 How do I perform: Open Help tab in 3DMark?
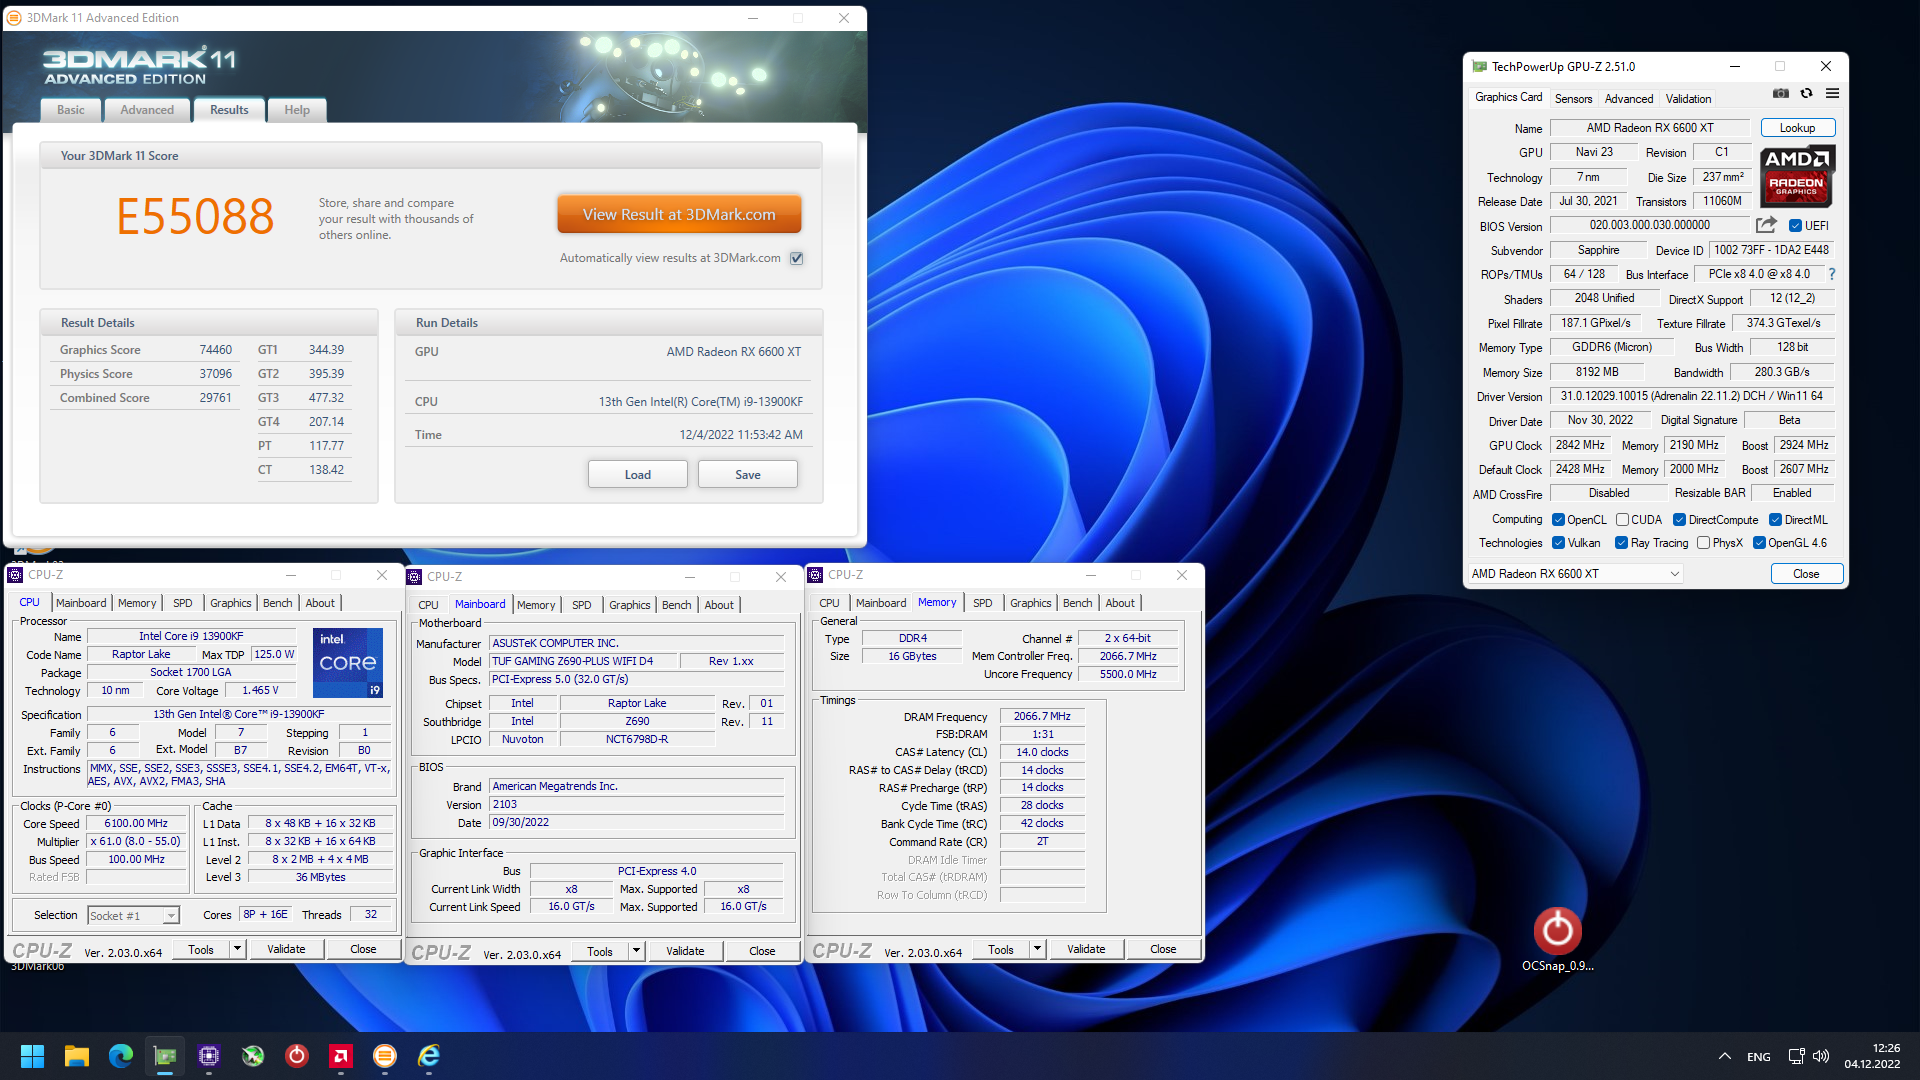tap(297, 110)
